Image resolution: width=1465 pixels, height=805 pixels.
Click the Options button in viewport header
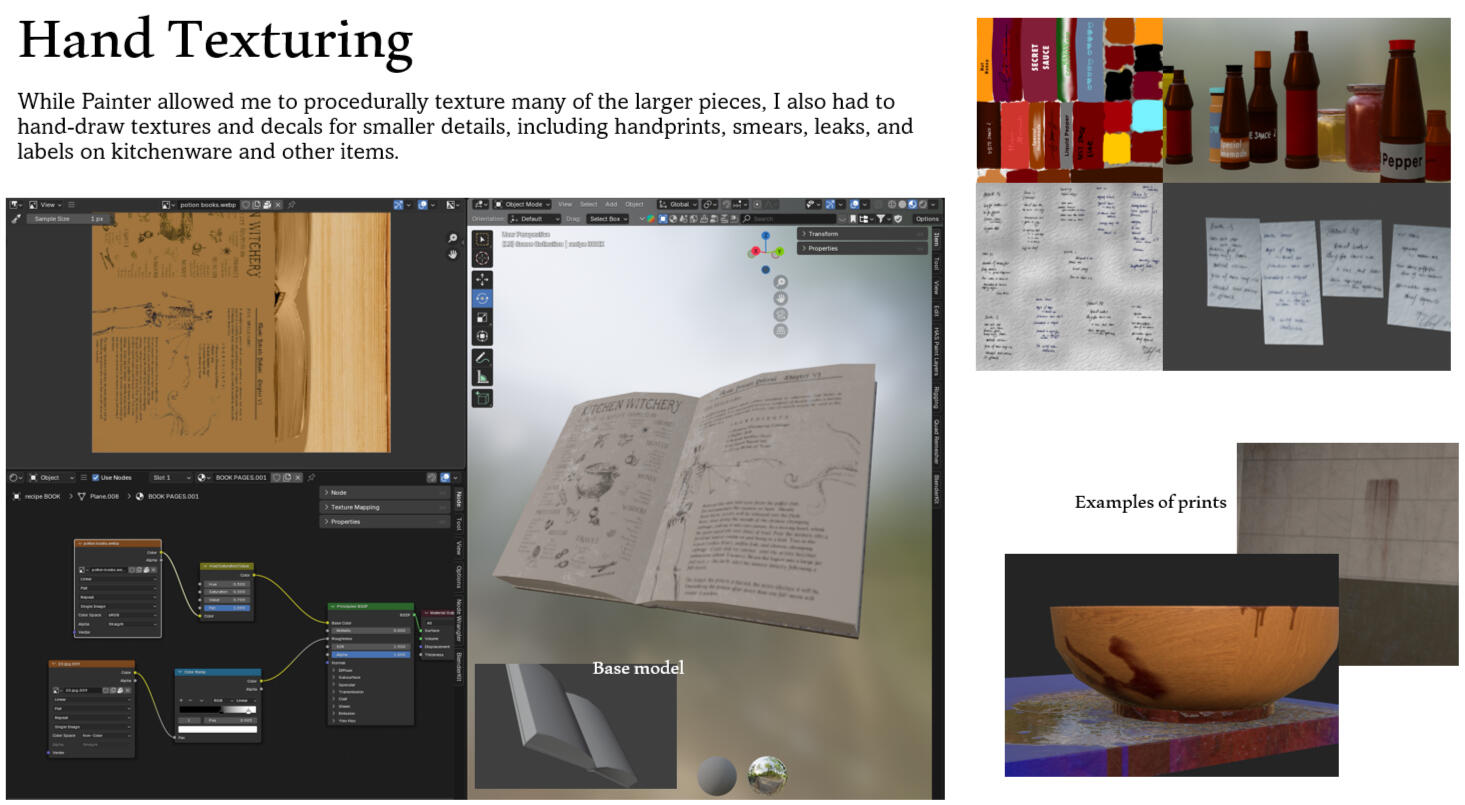tap(926, 219)
